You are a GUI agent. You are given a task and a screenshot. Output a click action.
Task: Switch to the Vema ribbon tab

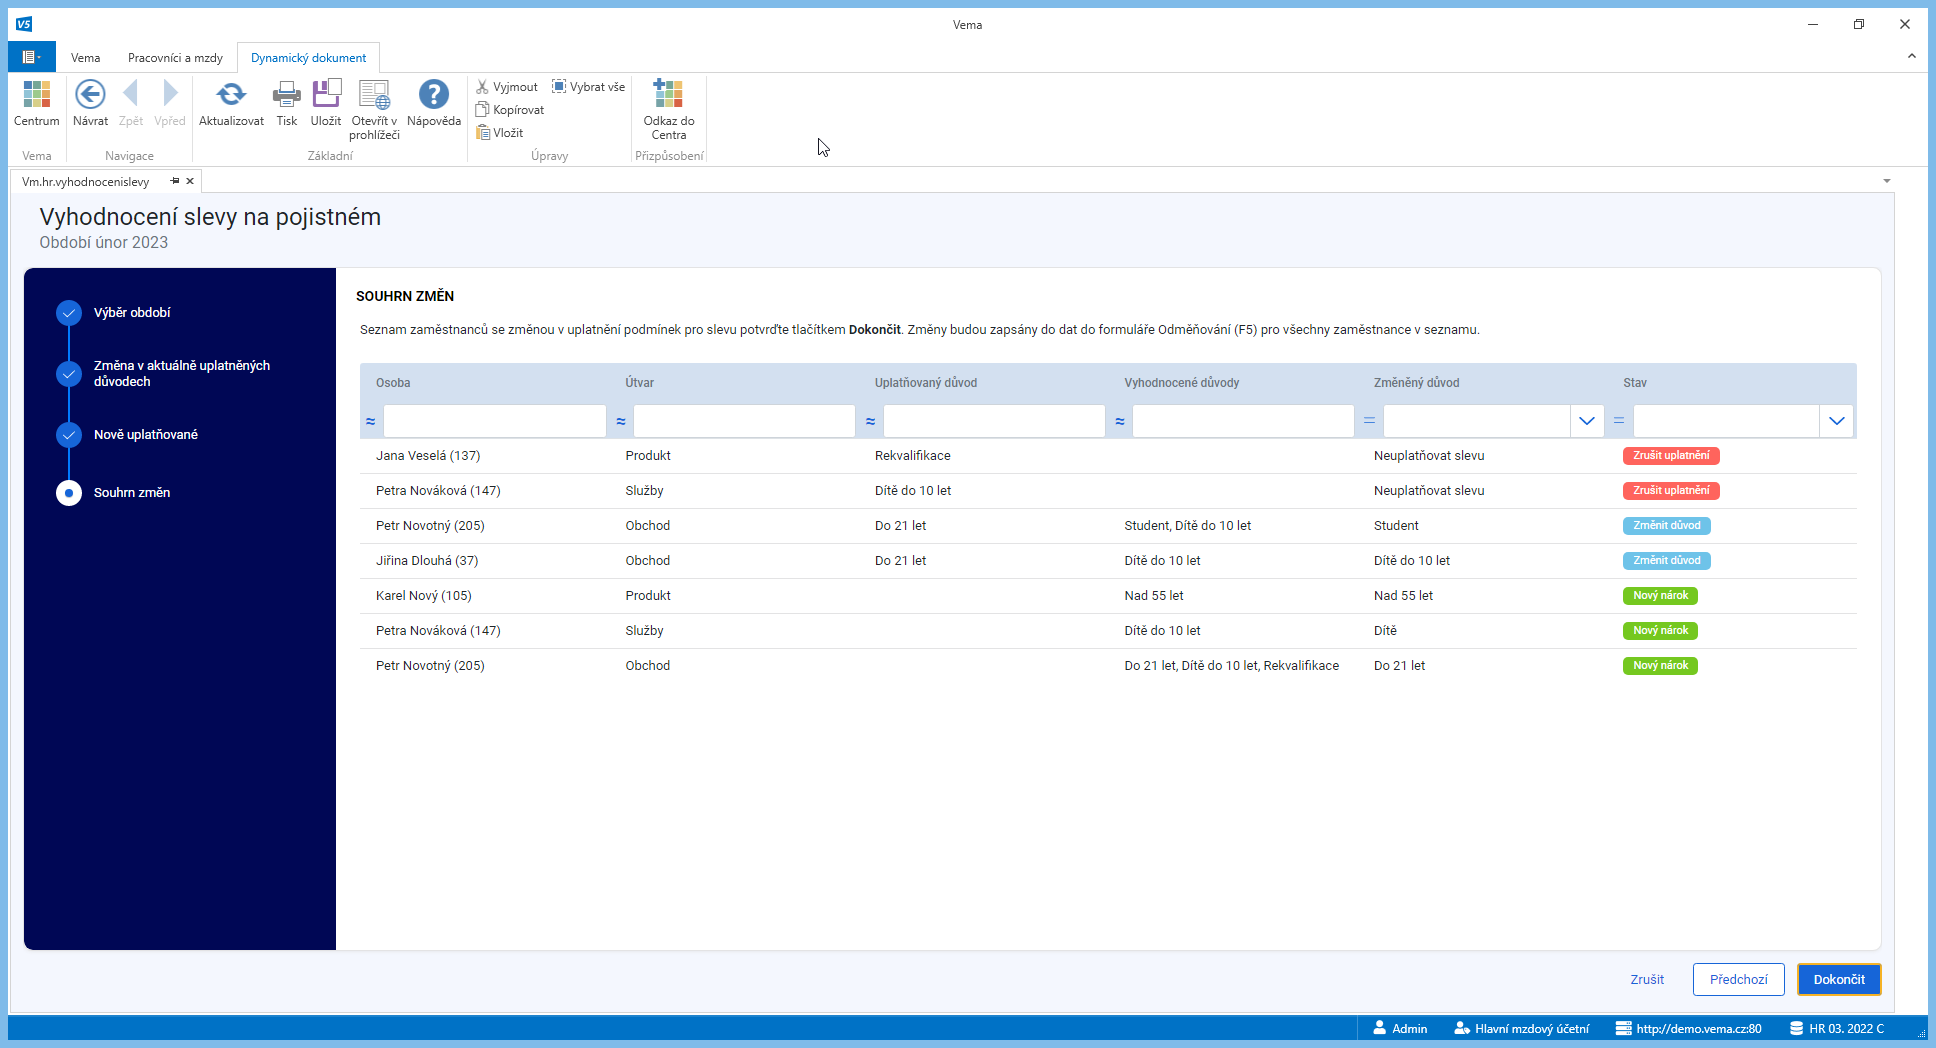86,58
